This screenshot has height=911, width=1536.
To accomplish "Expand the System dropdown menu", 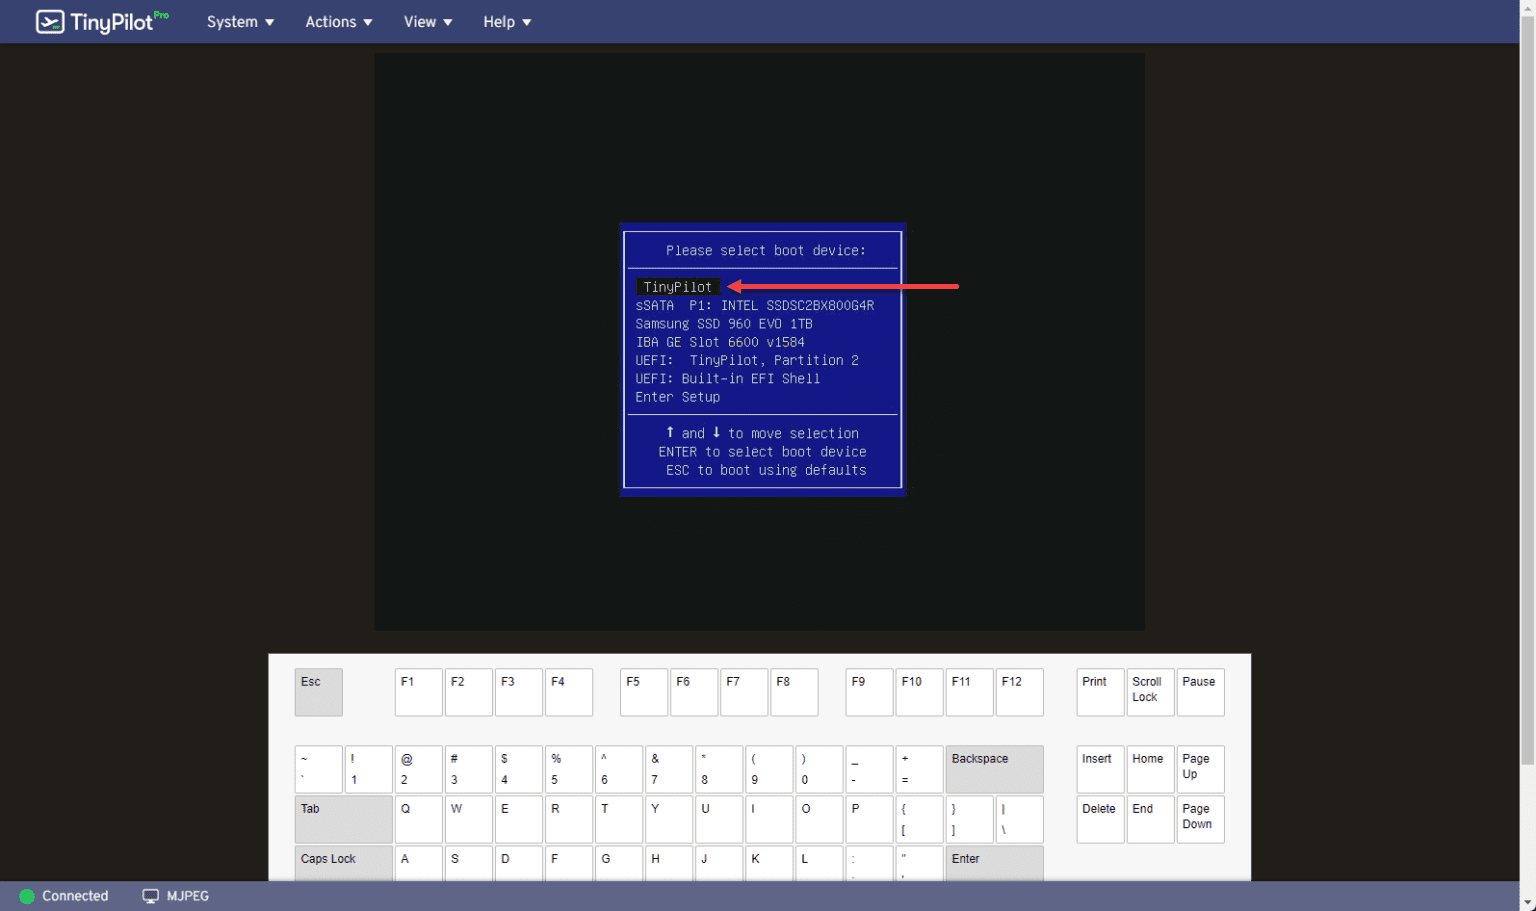I will 239,21.
